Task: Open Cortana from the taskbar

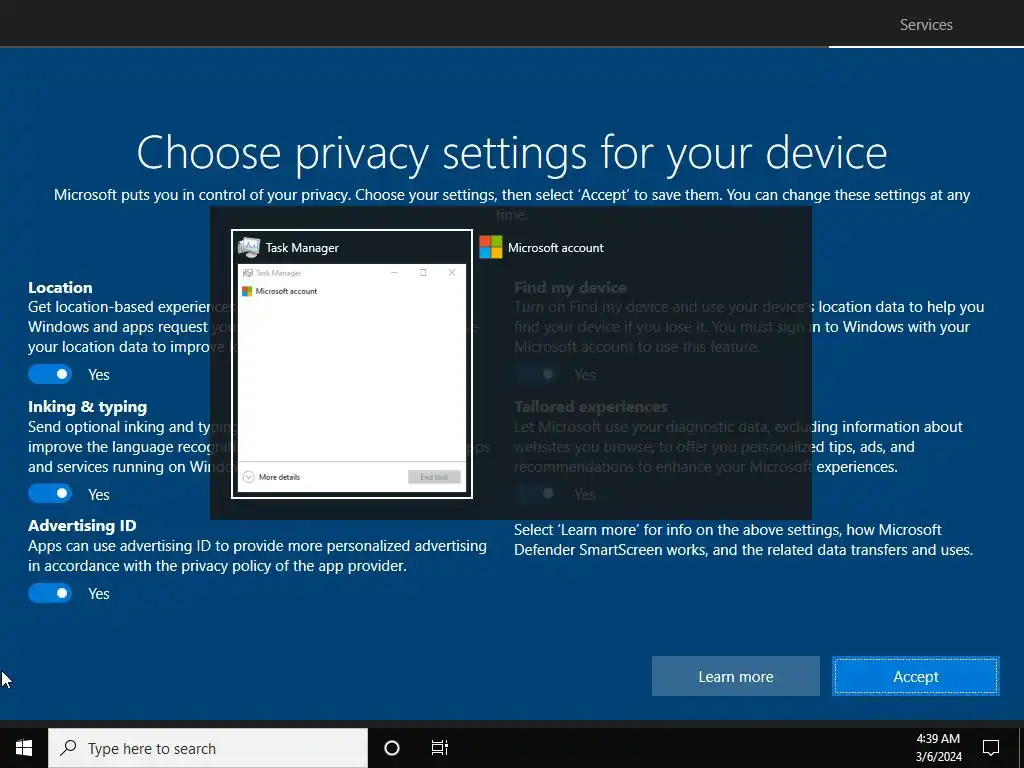Action: coord(392,748)
